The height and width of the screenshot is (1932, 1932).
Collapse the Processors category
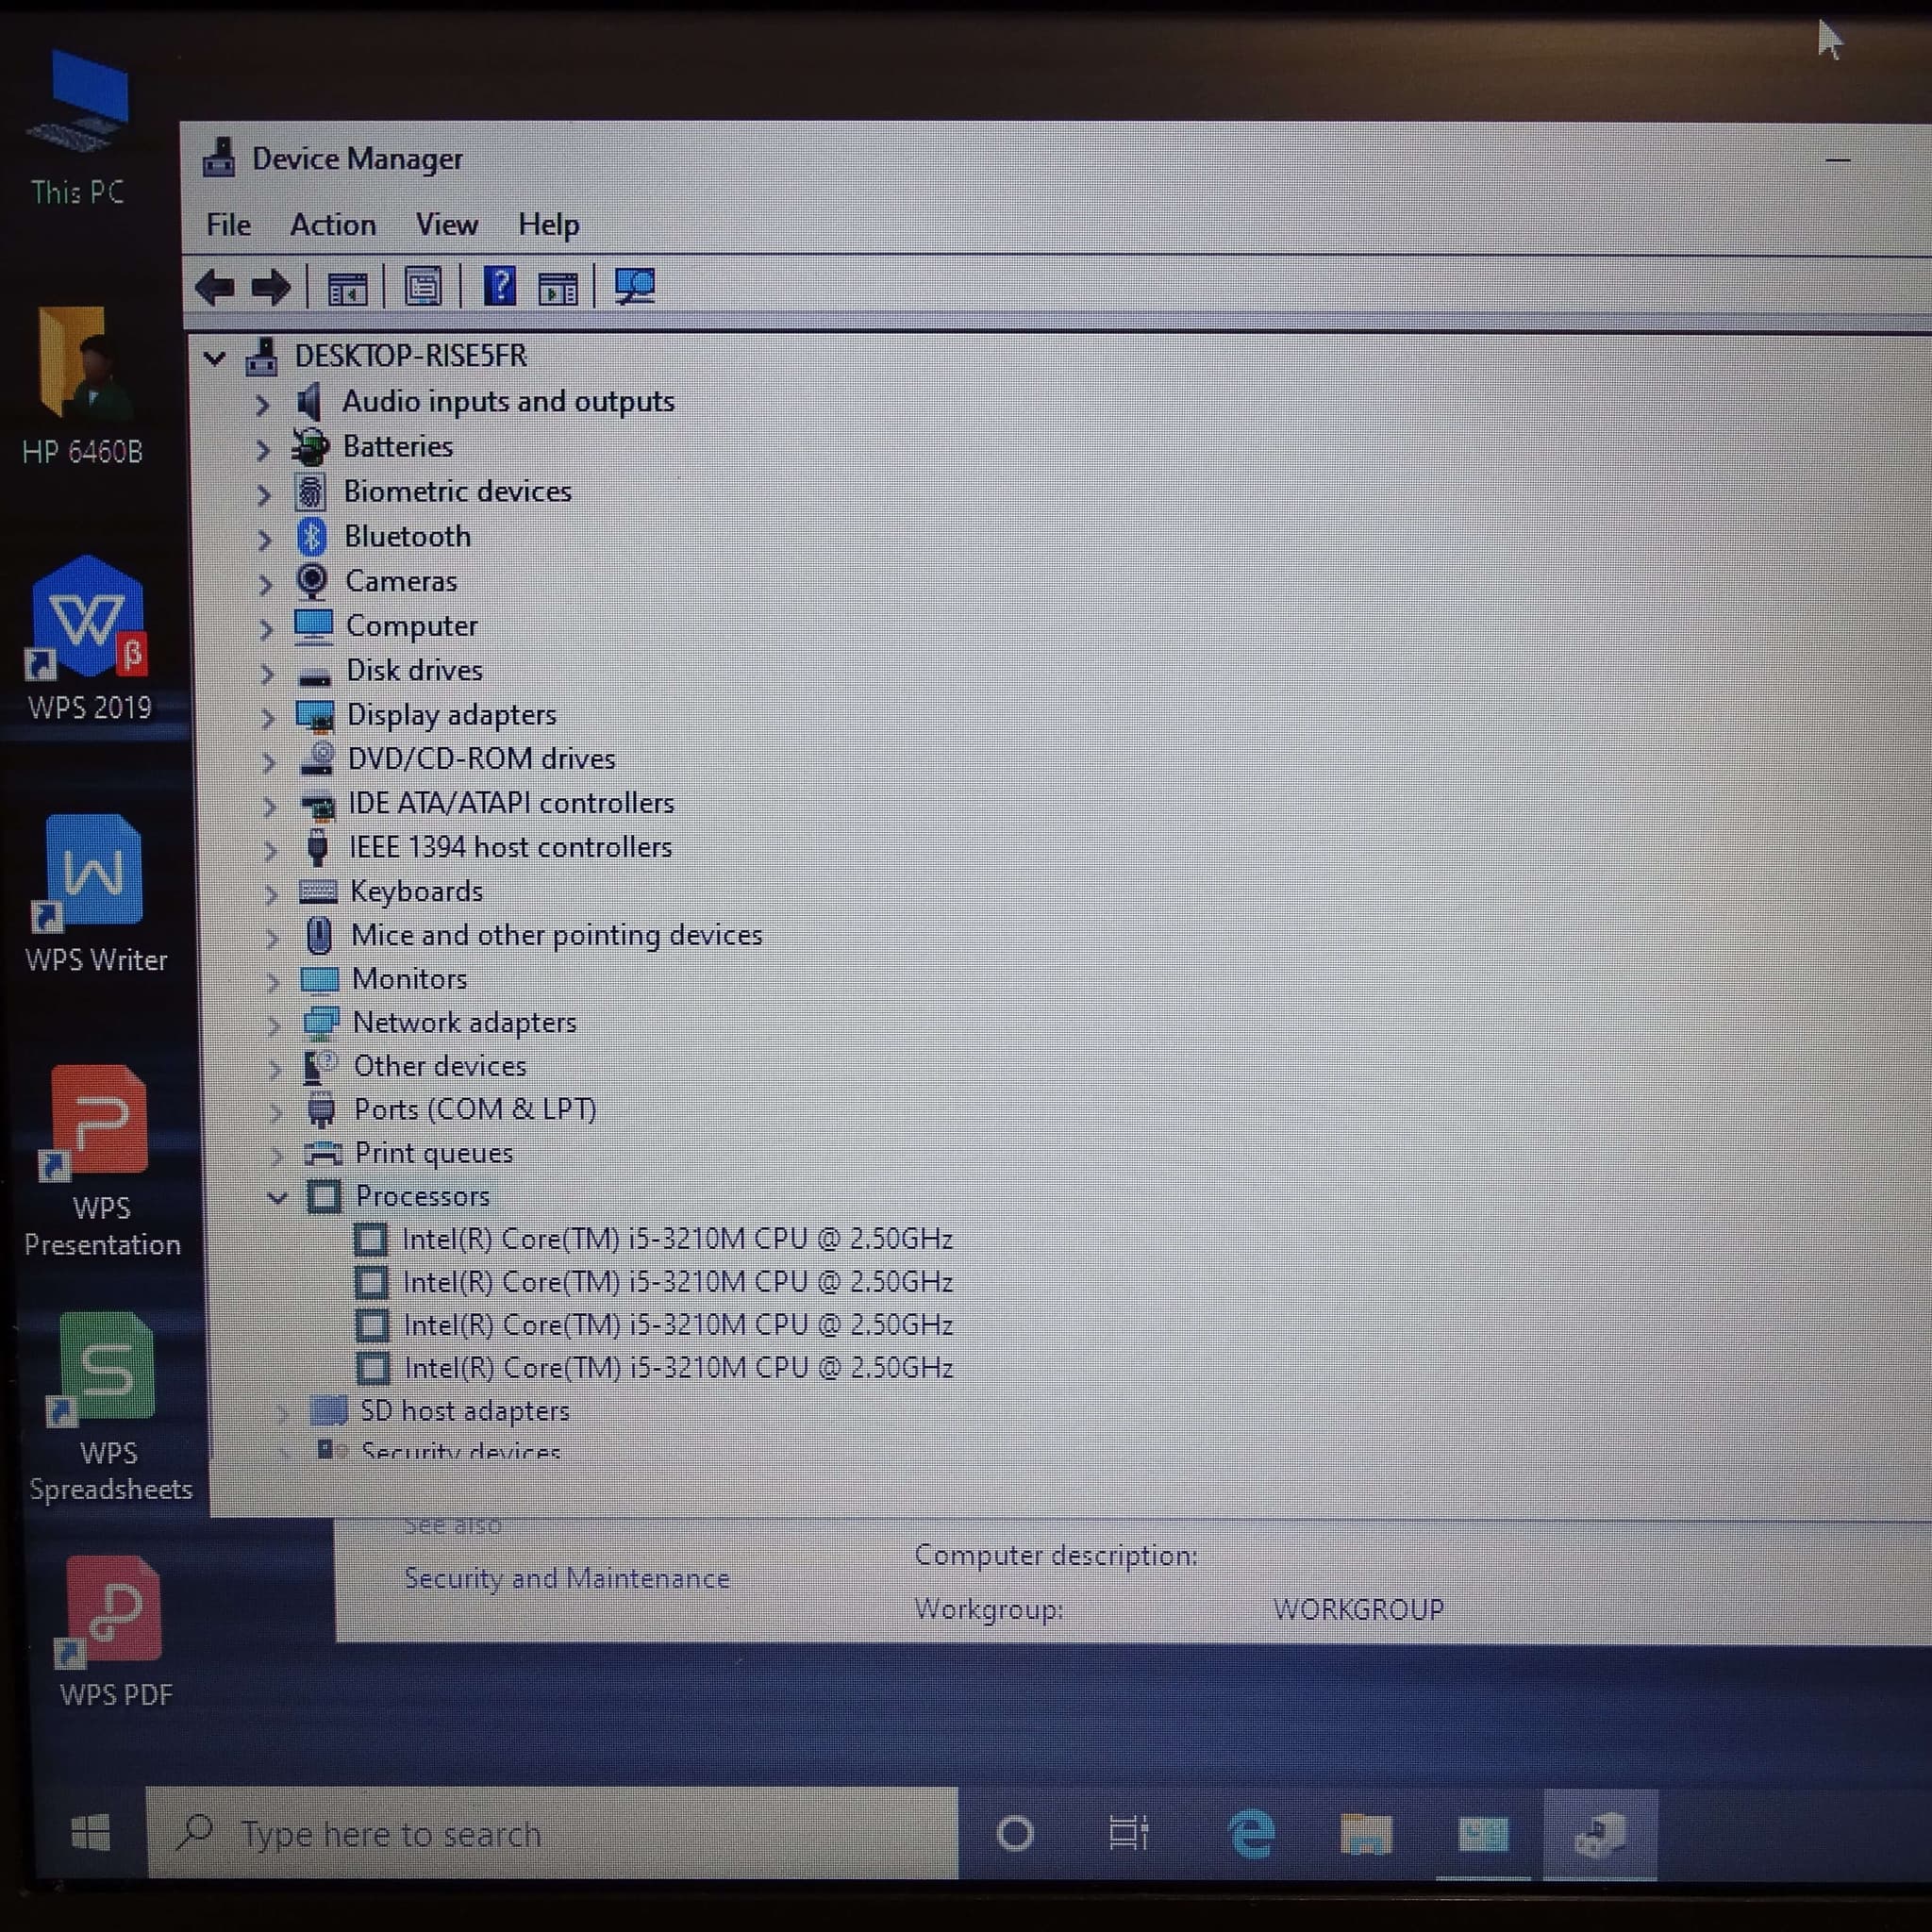[277, 1197]
